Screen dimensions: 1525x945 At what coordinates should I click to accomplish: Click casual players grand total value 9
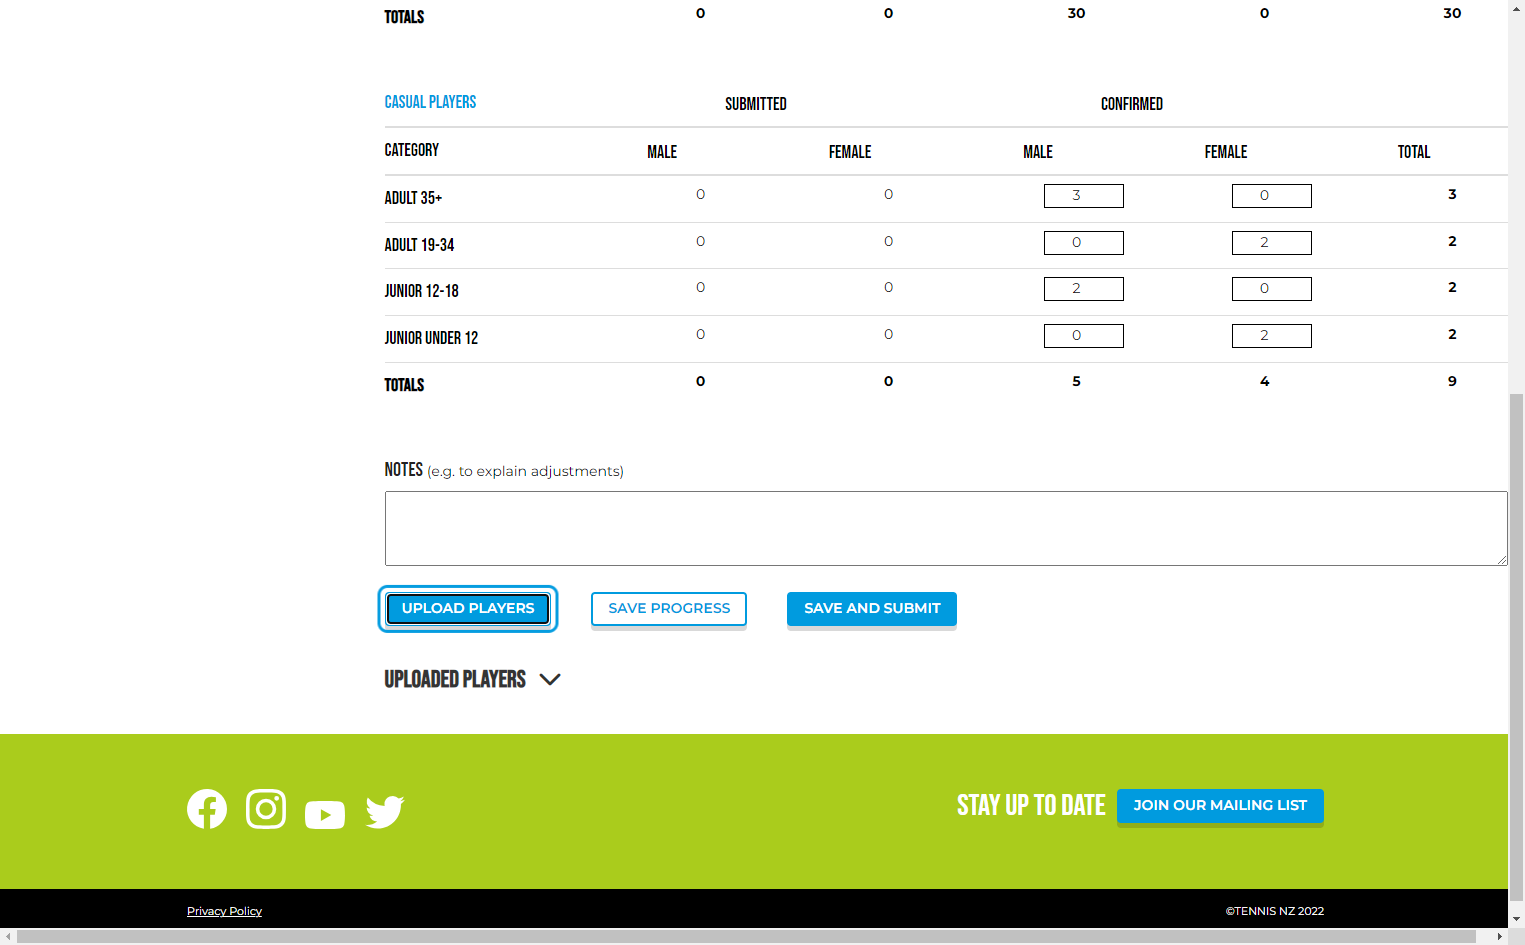click(1452, 381)
